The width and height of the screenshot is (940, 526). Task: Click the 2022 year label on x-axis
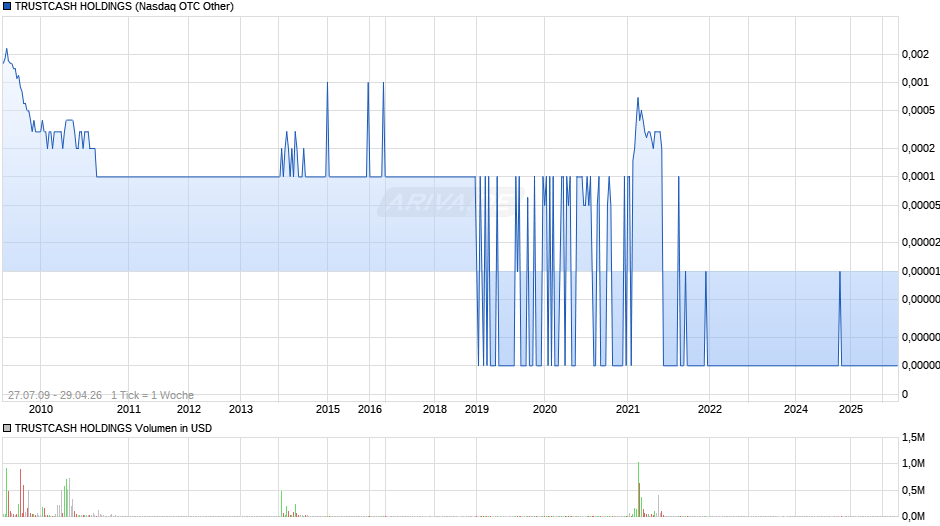coord(710,409)
